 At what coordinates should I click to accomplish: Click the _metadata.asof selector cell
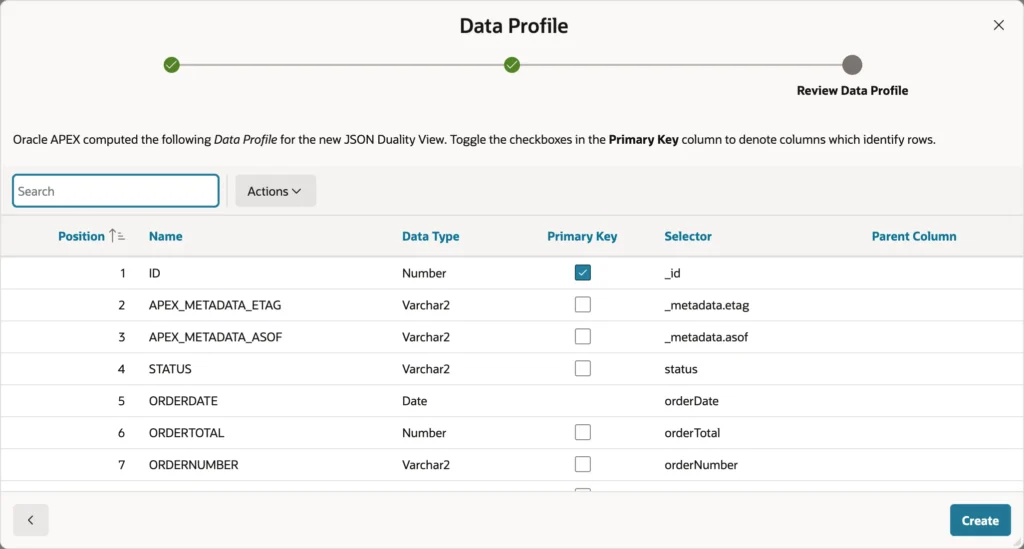(x=706, y=337)
